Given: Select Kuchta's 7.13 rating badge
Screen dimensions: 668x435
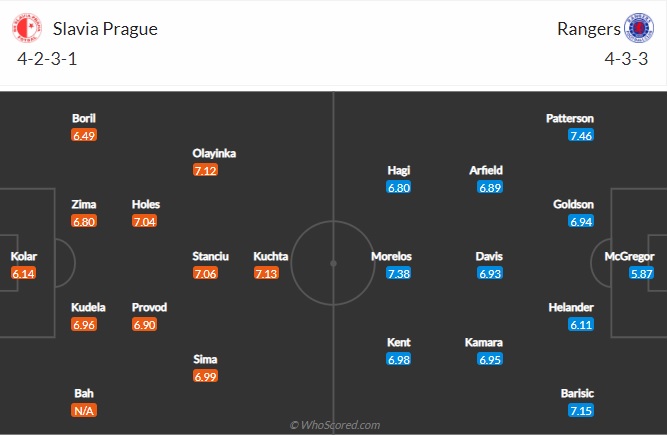Looking at the screenshot, I should tap(266, 273).
